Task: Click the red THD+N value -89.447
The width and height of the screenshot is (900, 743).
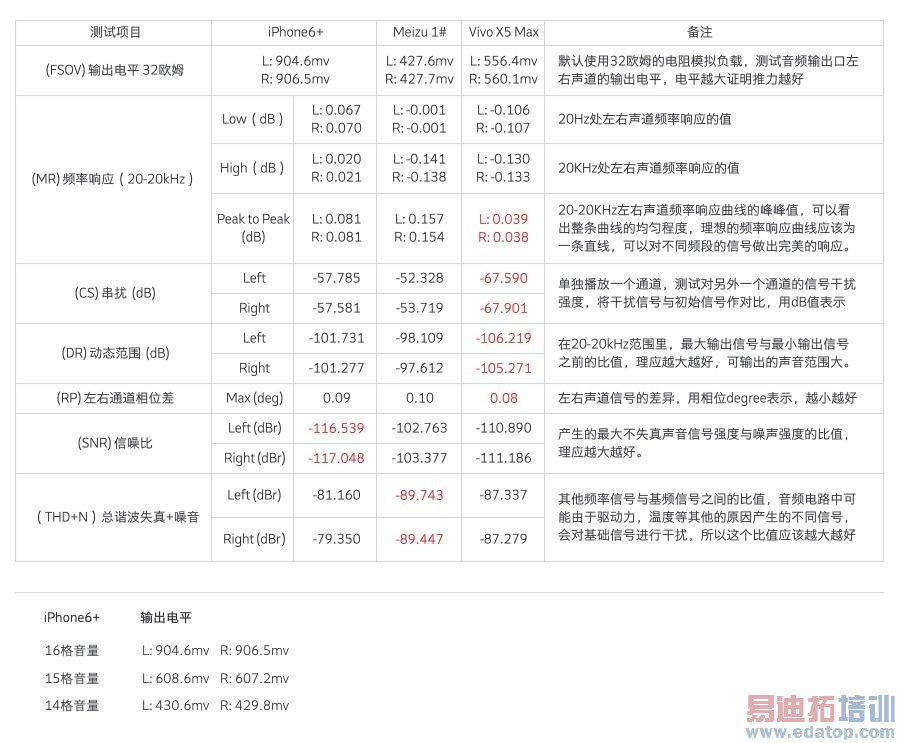Action: tap(419, 539)
